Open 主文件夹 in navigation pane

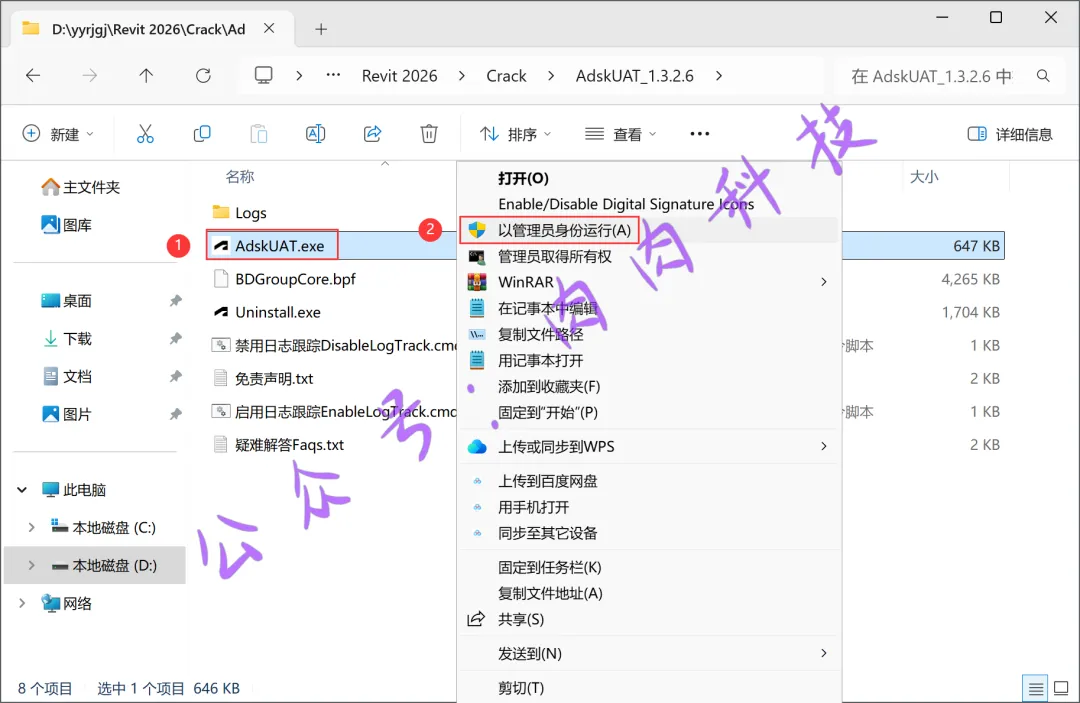(81, 187)
